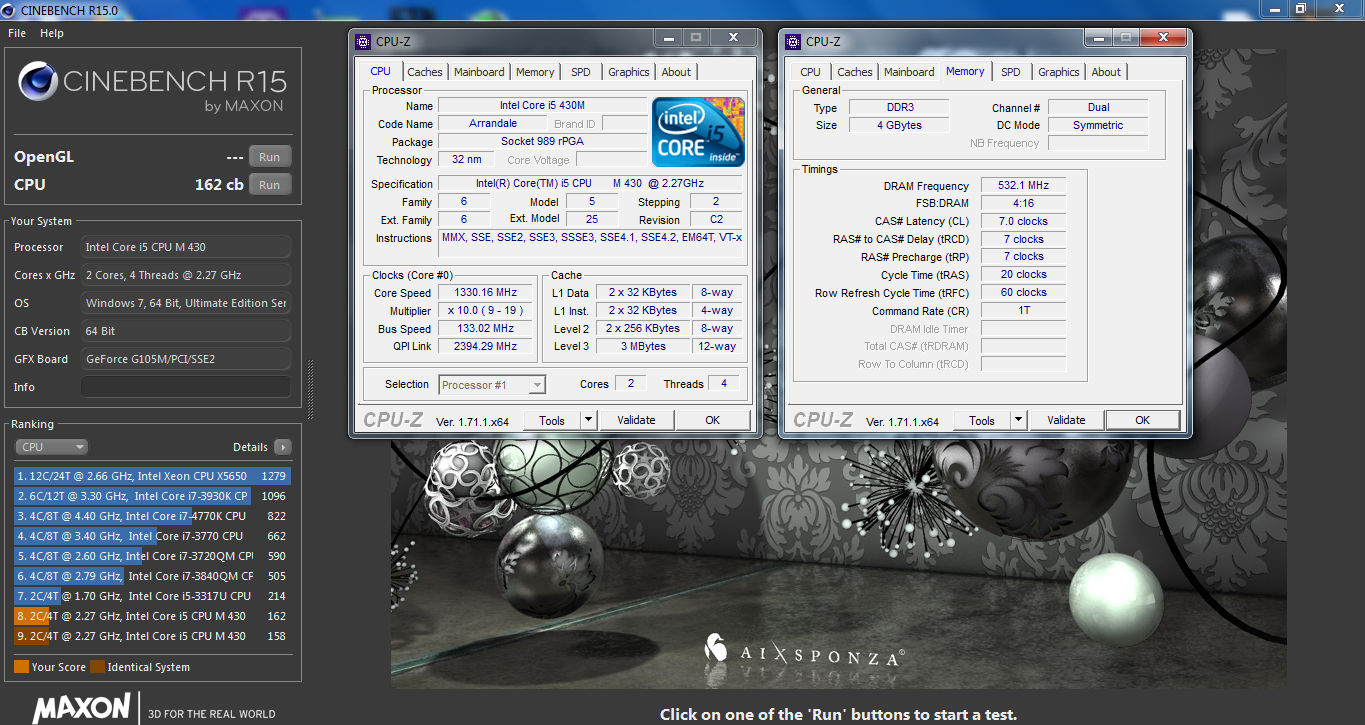The image size is (1365, 725).
Task: Click the Processor field Intel Core i5 CPU M 430
Action: tap(186, 247)
